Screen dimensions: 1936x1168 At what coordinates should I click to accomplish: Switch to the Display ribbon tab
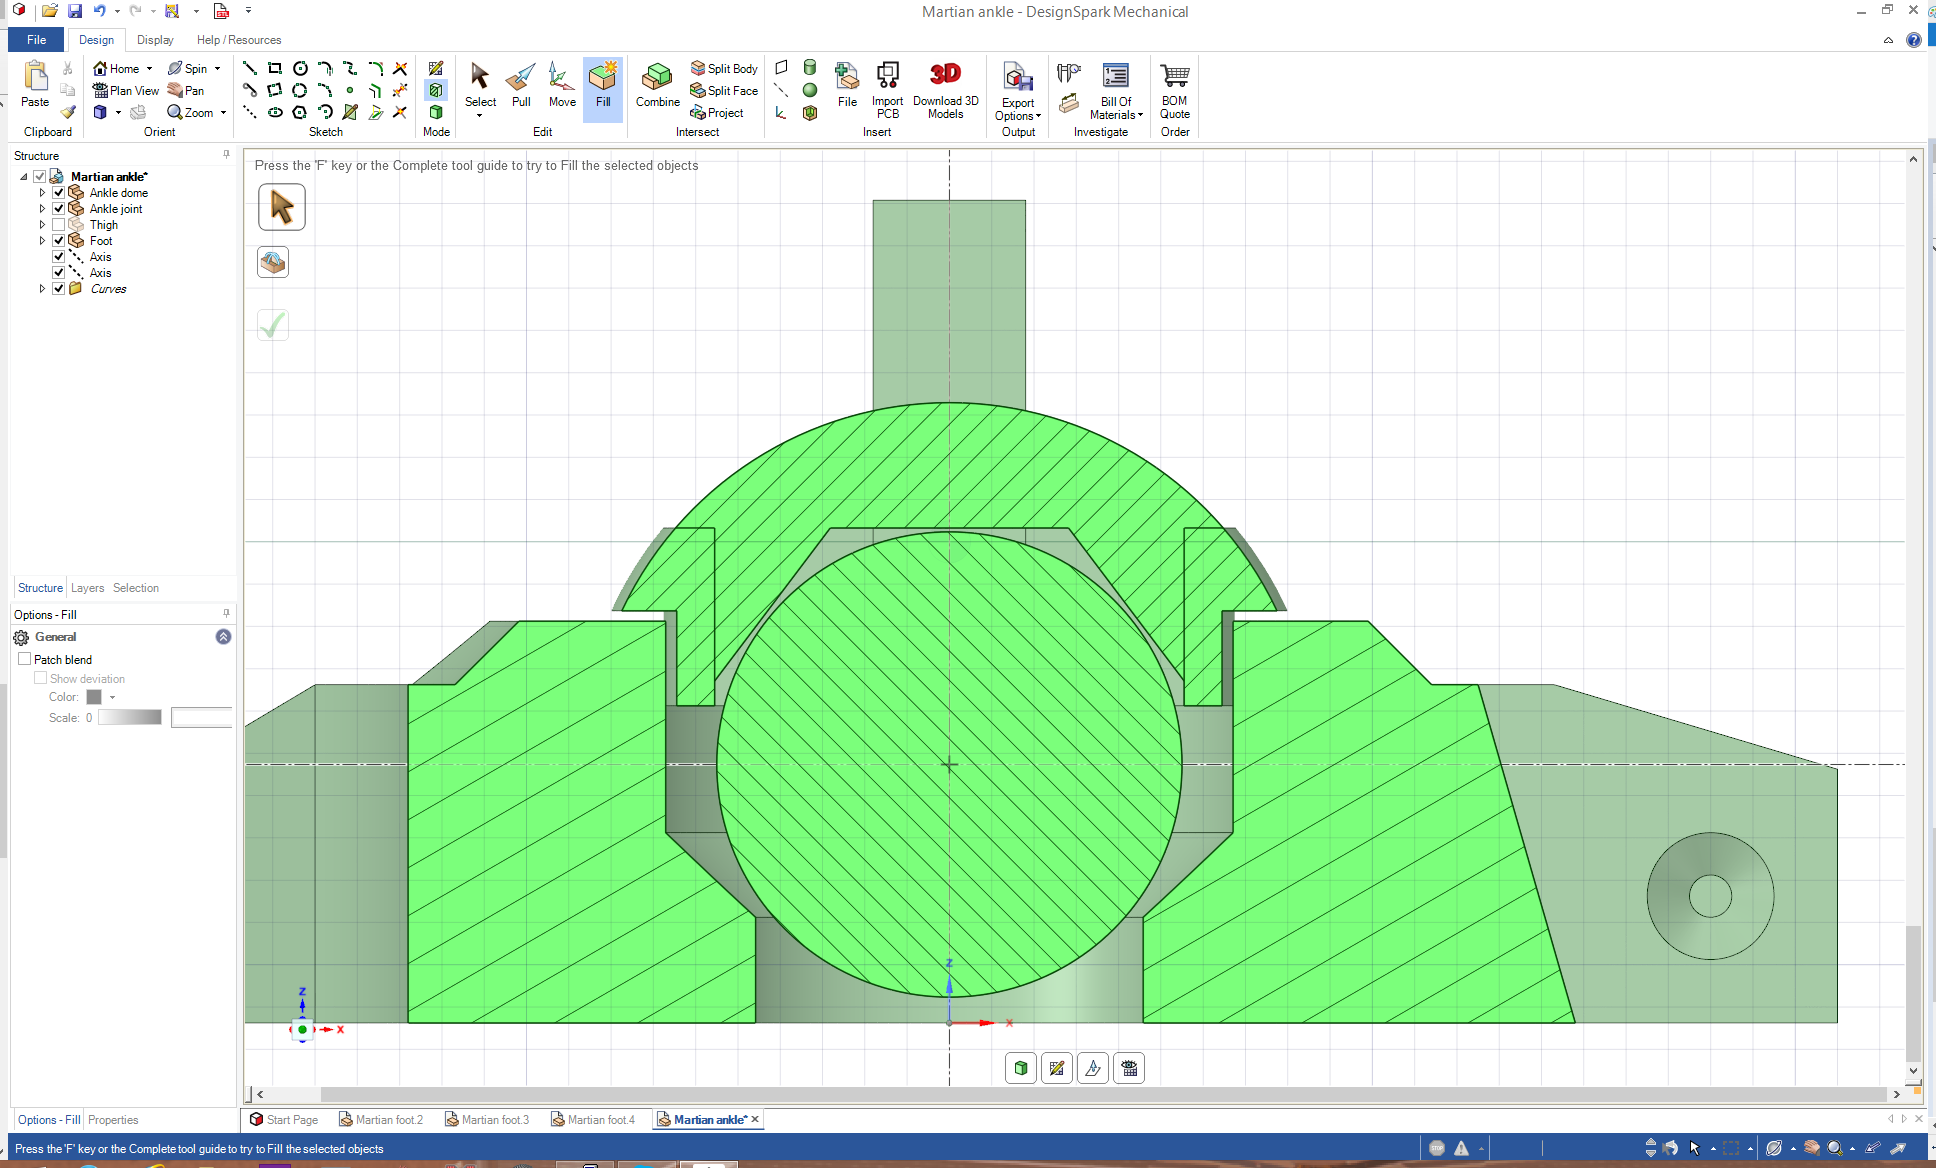click(155, 40)
